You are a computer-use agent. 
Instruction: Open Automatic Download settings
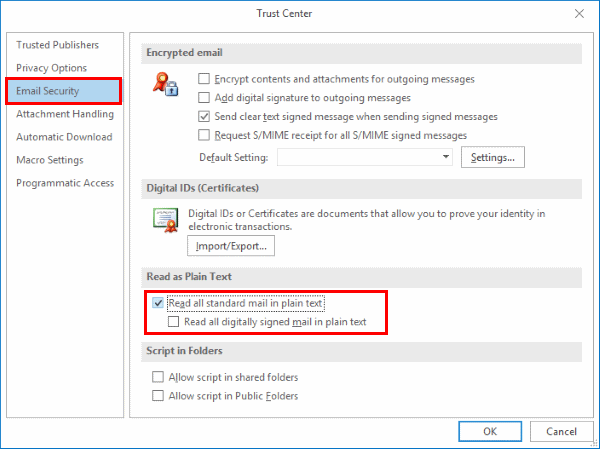point(64,137)
